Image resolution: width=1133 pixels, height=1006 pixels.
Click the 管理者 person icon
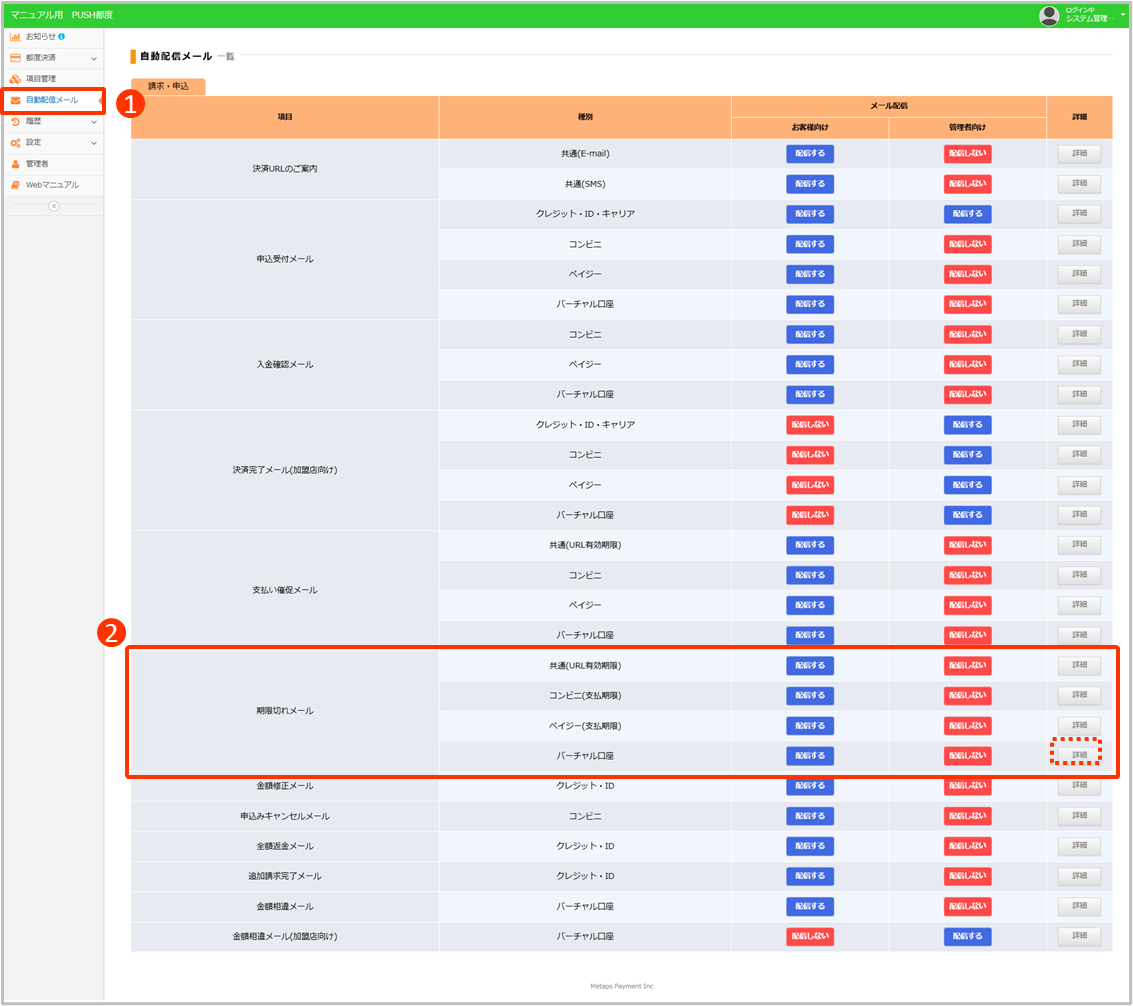[x=15, y=164]
